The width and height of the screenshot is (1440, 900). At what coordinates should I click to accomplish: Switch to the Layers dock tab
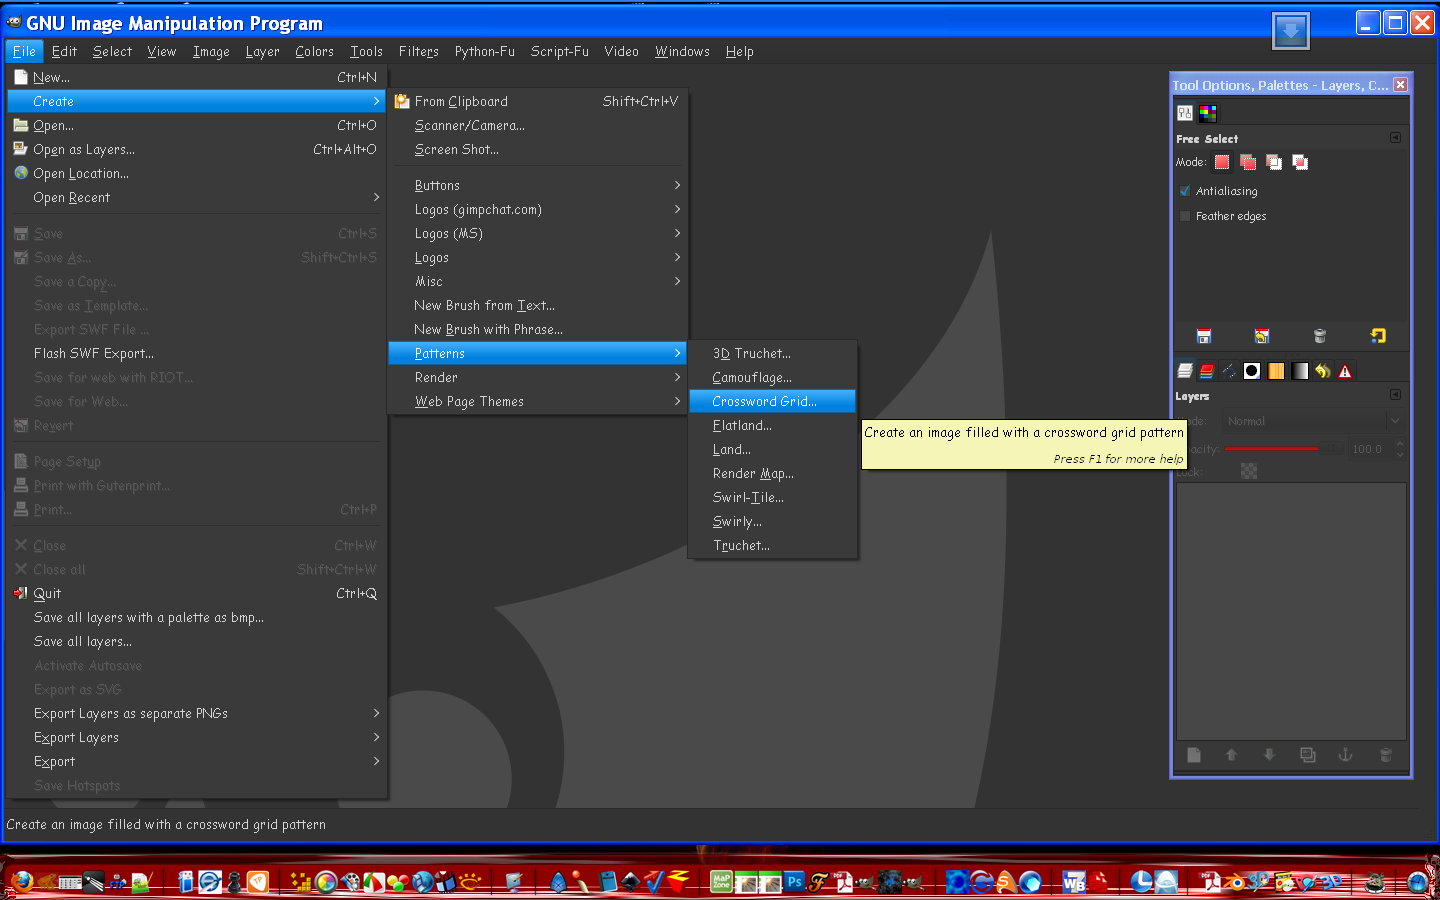tap(1185, 371)
